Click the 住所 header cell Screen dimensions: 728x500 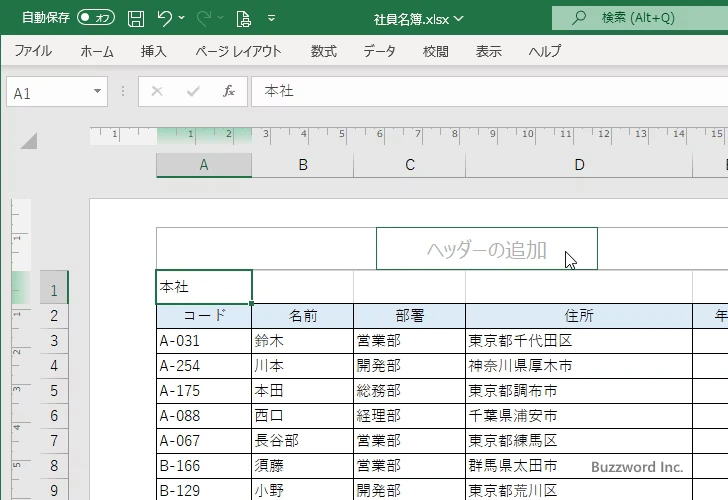579,316
